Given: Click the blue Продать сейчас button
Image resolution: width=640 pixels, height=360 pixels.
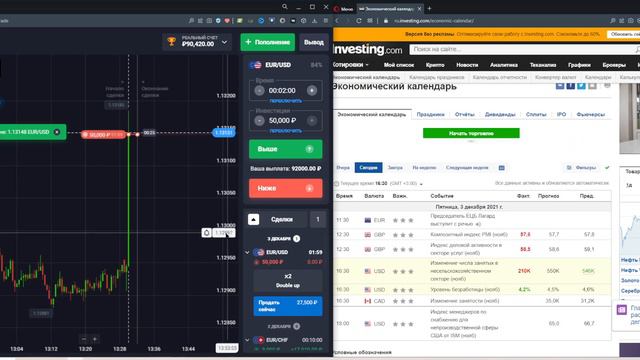Looking at the screenshot, I should [x=288, y=306].
